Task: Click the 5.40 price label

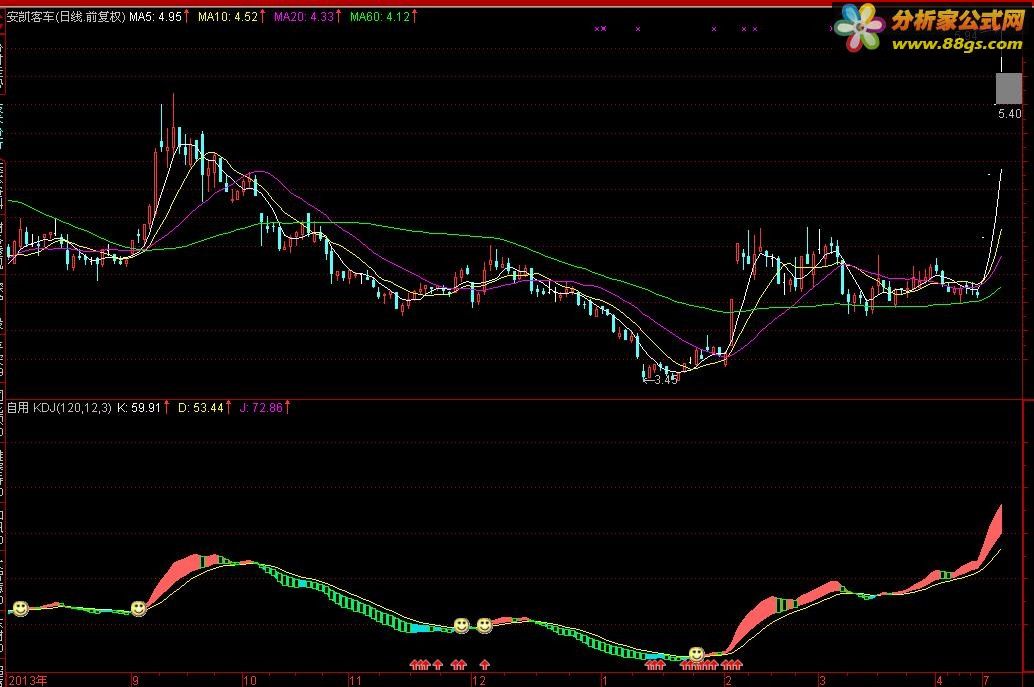Action: [x=1010, y=113]
